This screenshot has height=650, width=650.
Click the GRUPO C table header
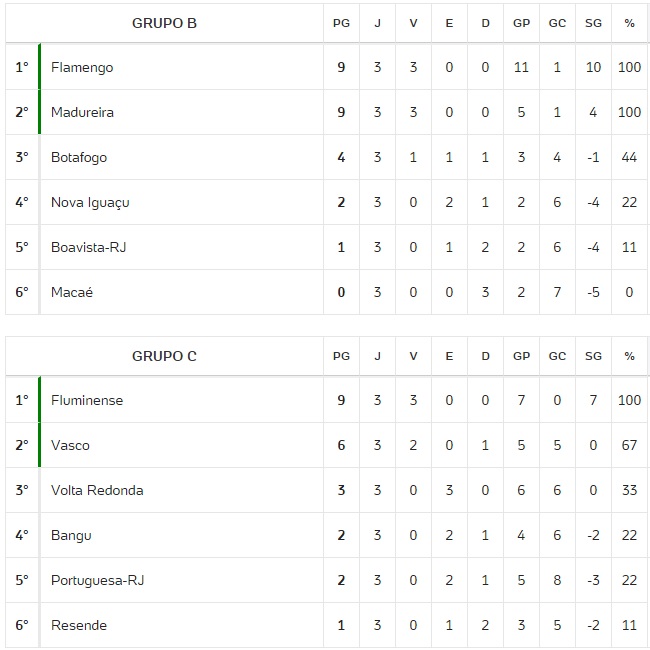pyautogui.click(x=164, y=356)
